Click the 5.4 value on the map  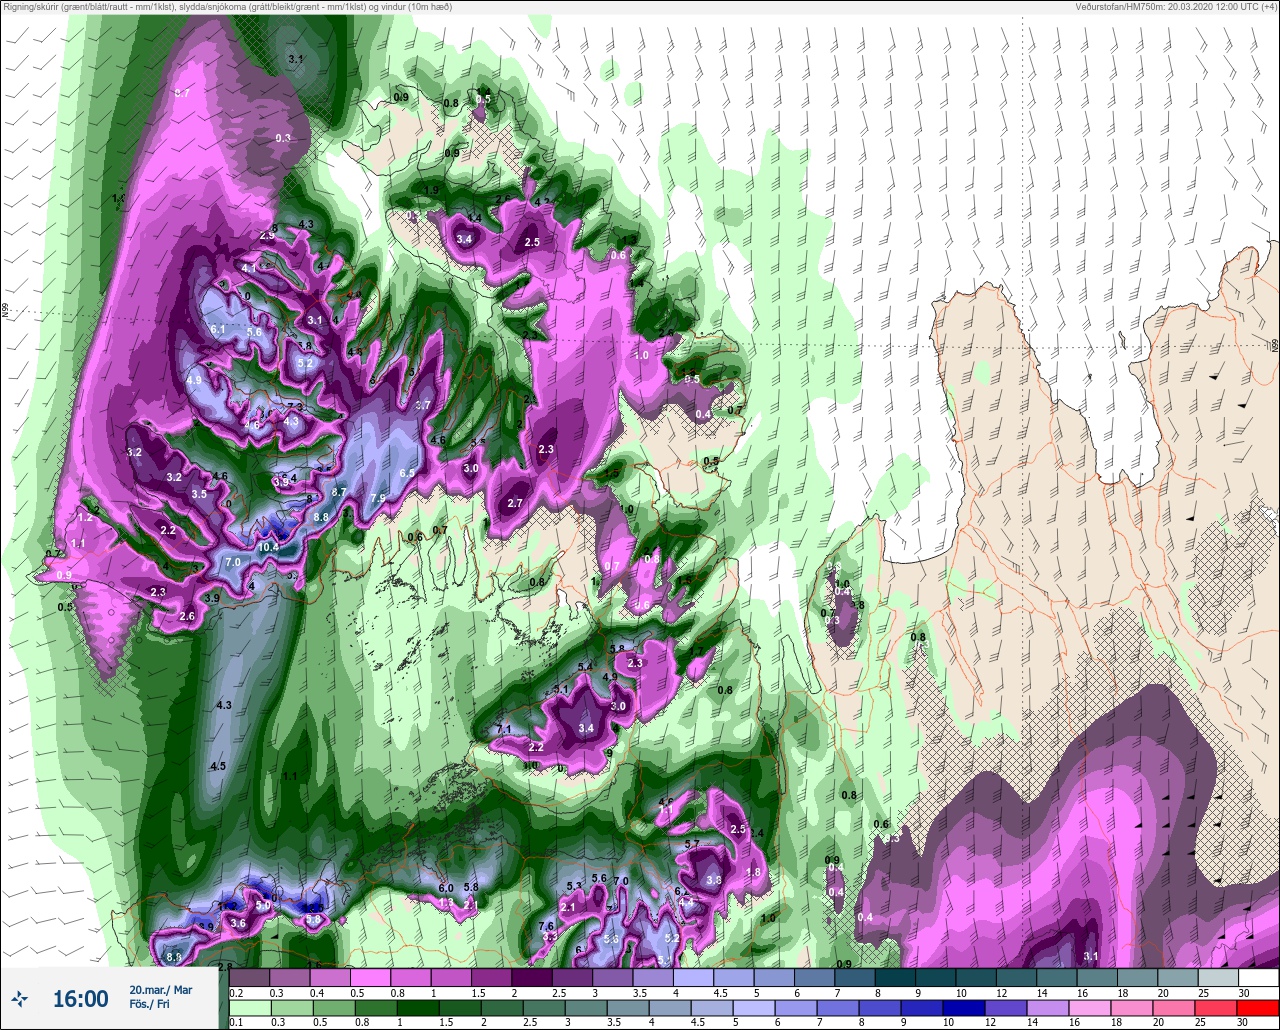(586, 666)
